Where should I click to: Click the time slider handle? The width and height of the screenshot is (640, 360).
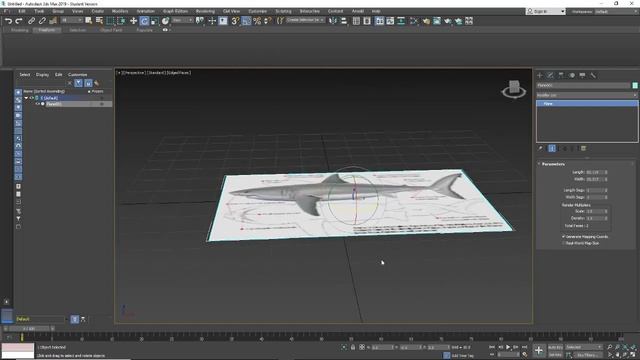coord(29,329)
